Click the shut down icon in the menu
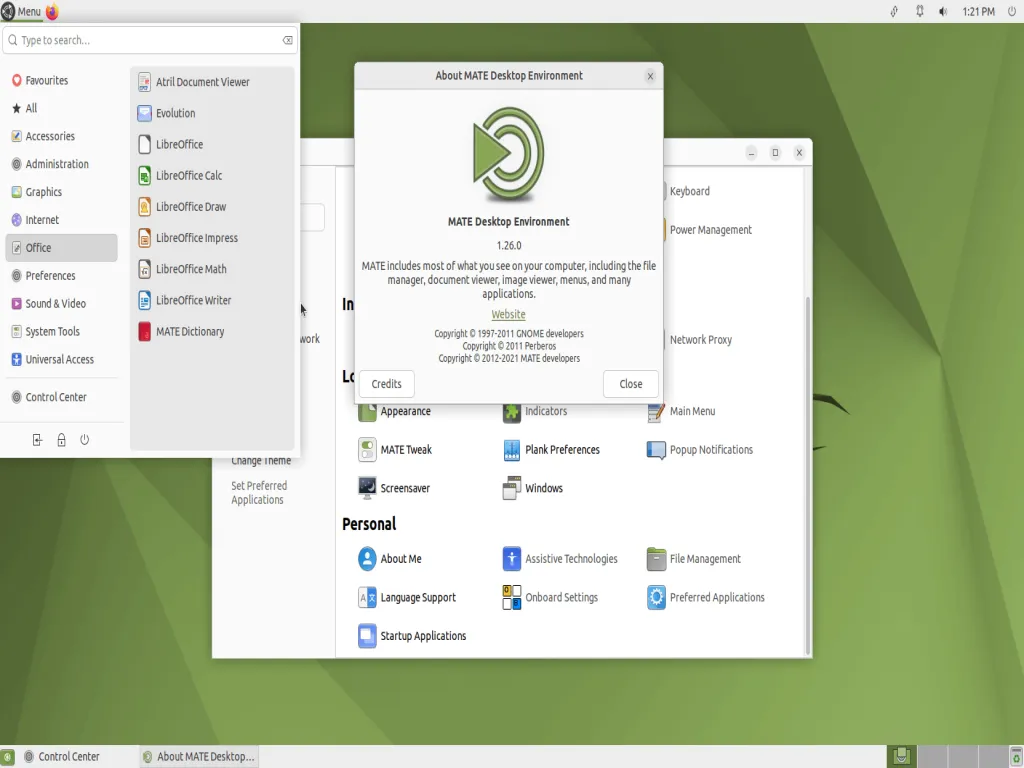 click(x=84, y=440)
